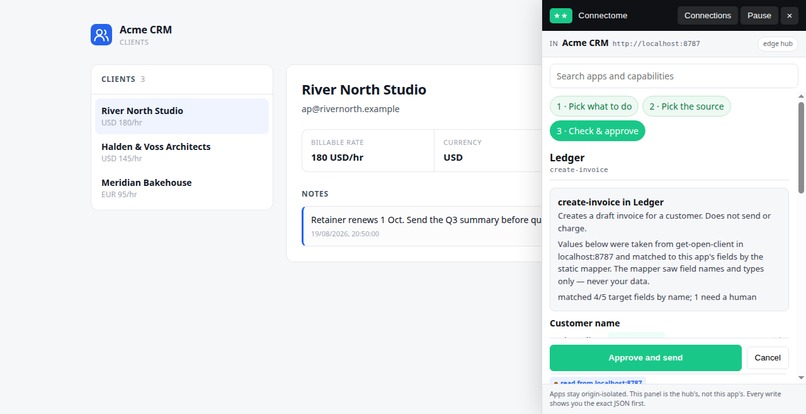Select River North Studio in clients list
The width and height of the screenshot is (806, 414).
tap(182, 116)
